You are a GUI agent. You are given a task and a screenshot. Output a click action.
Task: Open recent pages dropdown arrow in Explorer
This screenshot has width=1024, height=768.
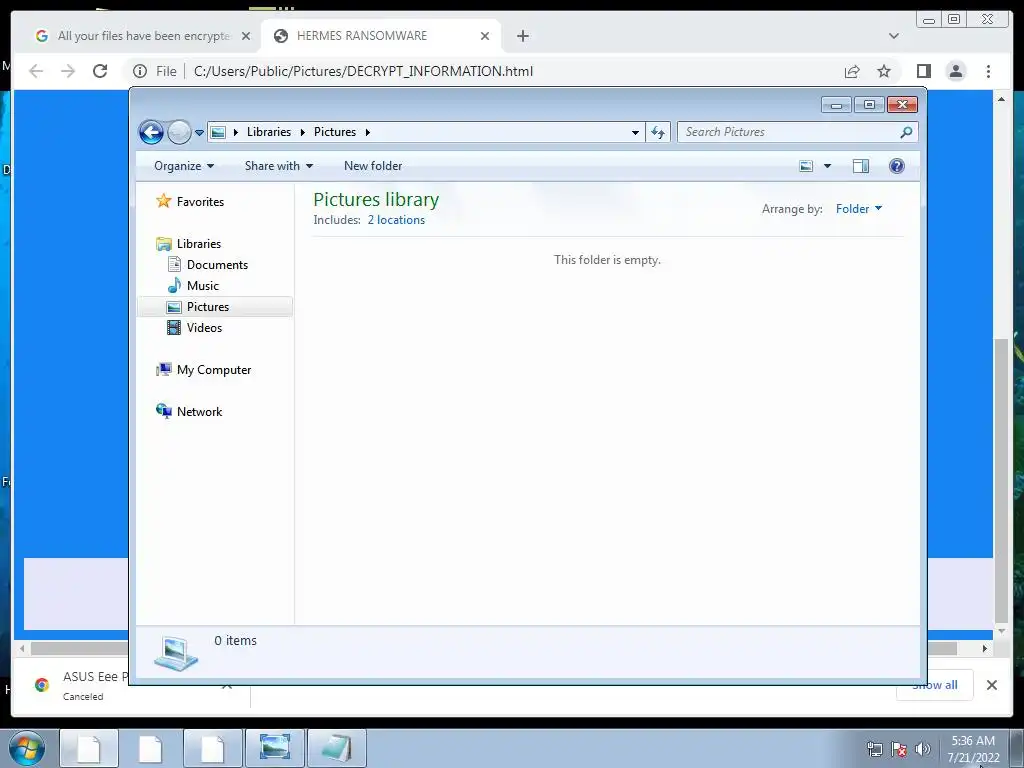pos(199,133)
